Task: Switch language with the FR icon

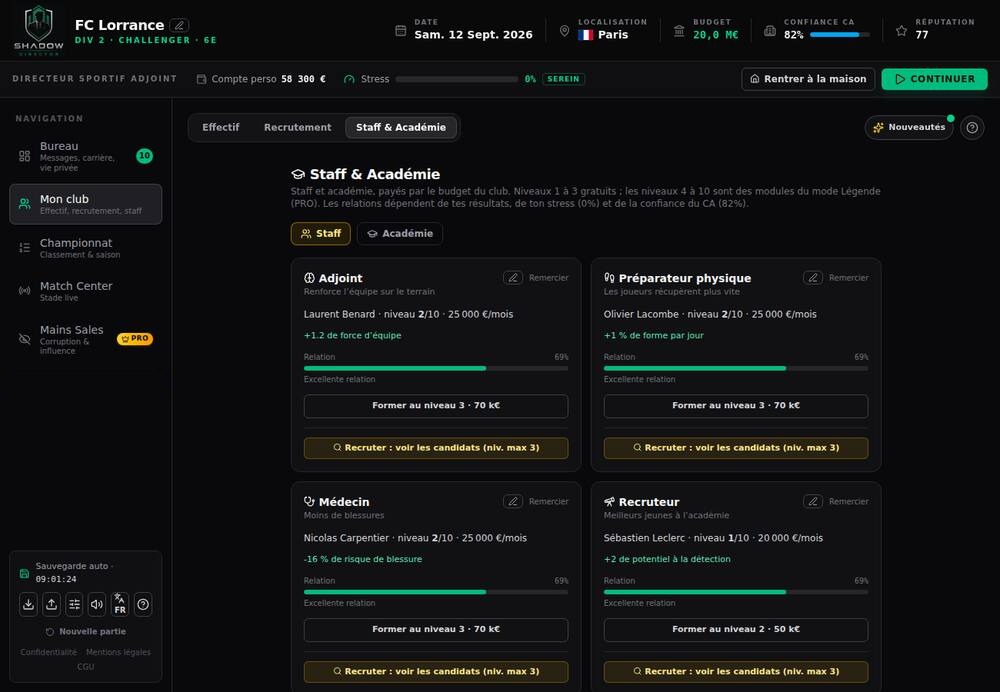Action: coord(120,604)
